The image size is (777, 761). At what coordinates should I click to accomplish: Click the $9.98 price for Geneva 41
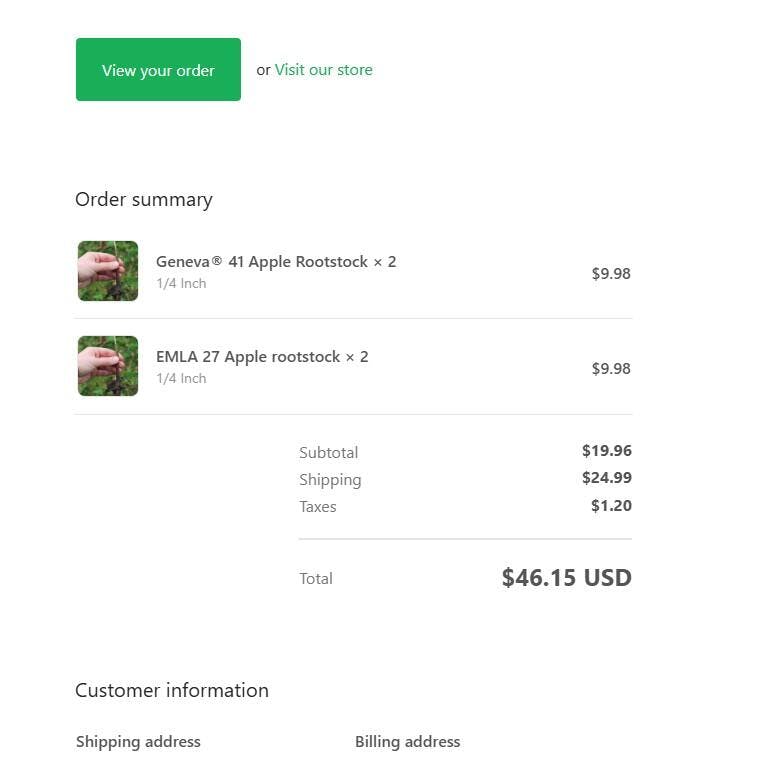(611, 273)
